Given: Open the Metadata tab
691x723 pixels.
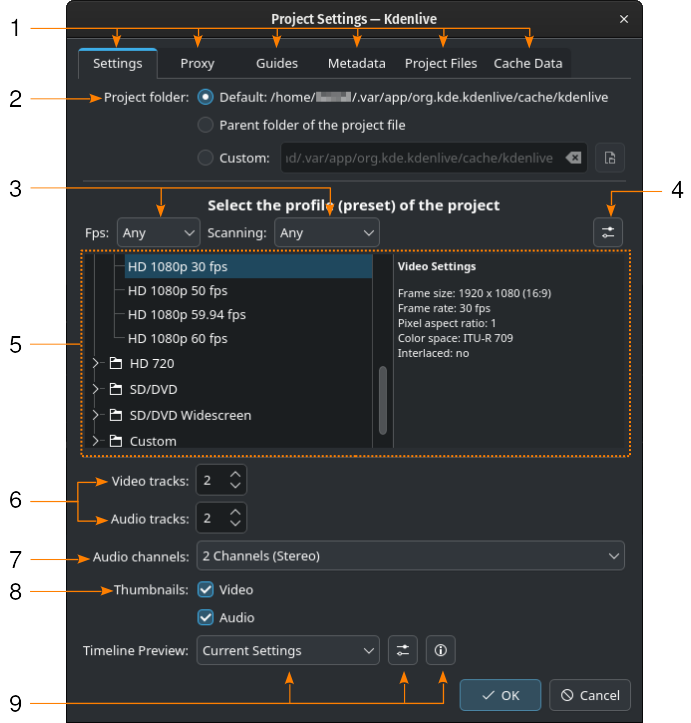Looking at the screenshot, I should pos(356,63).
